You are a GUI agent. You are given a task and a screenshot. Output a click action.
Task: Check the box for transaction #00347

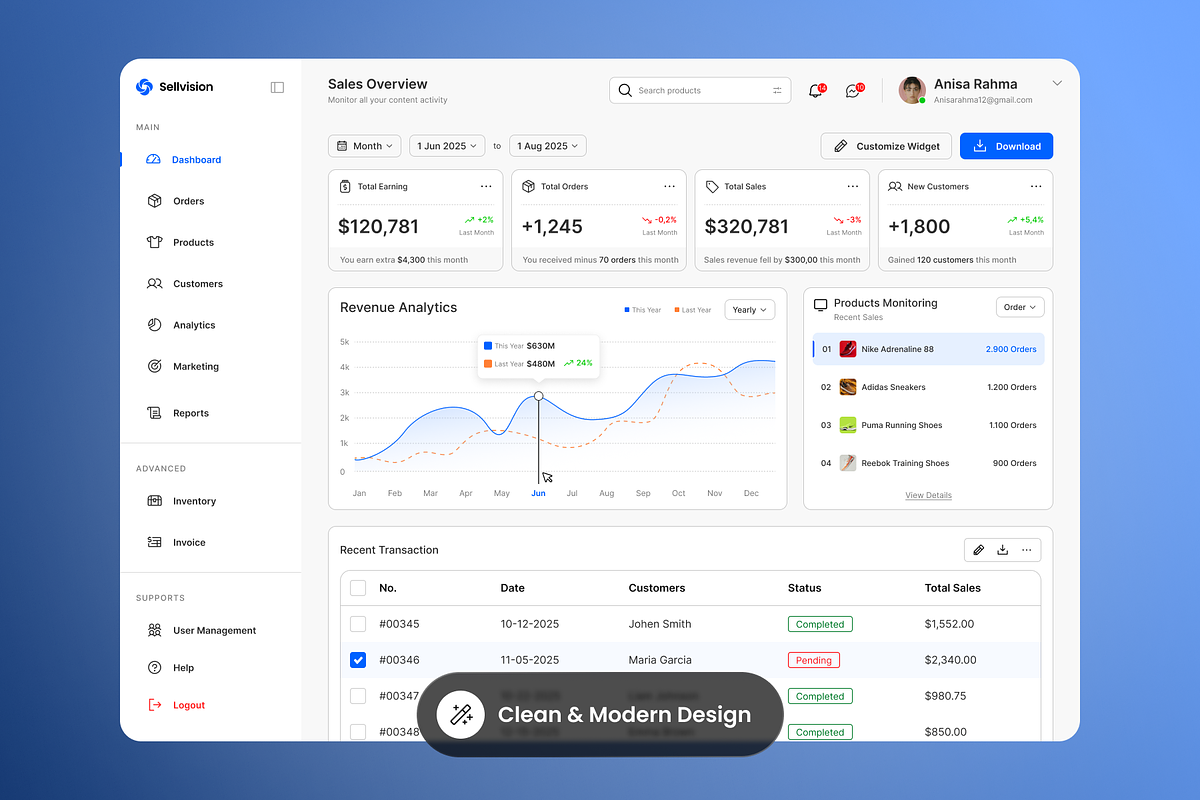pos(358,696)
